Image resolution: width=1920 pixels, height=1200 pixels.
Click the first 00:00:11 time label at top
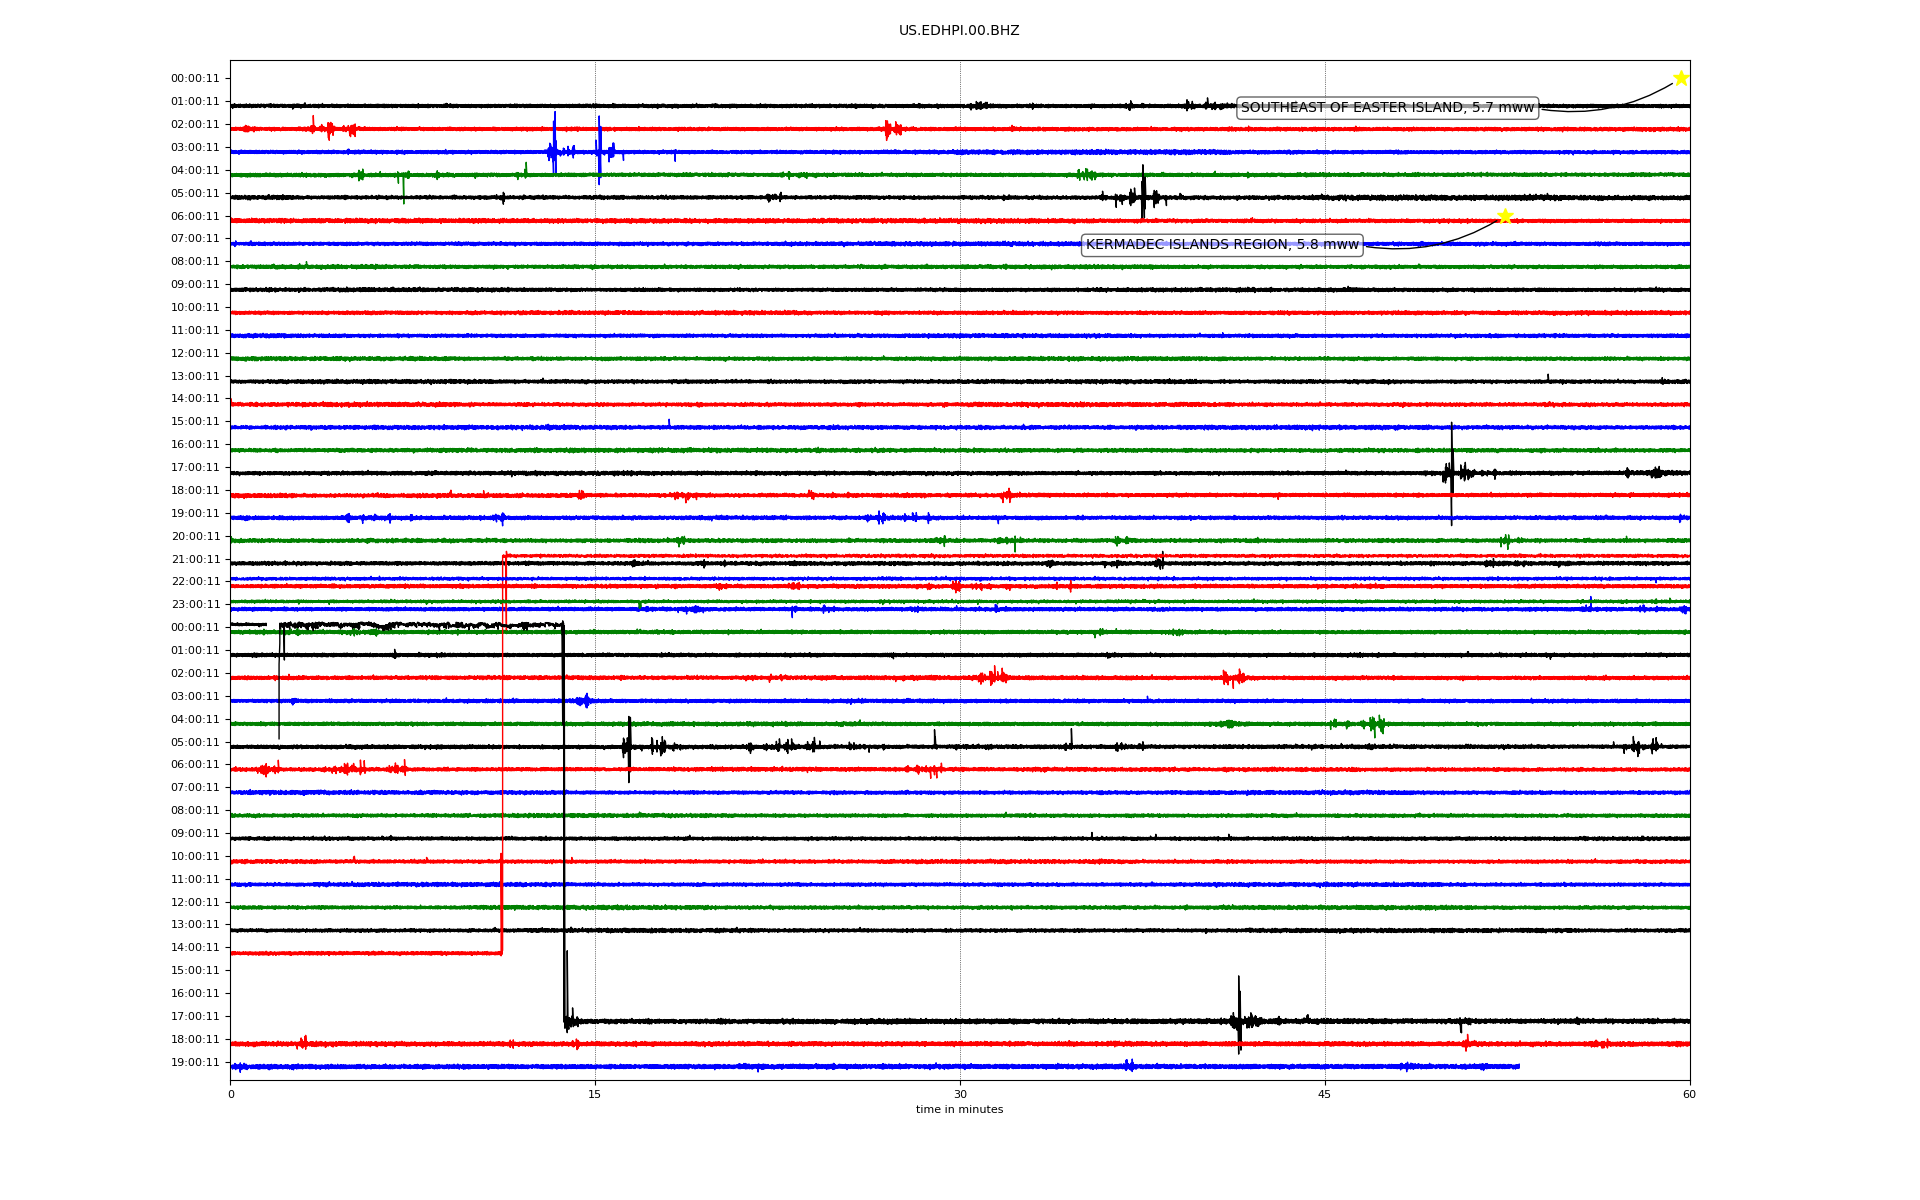(x=195, y=79)
